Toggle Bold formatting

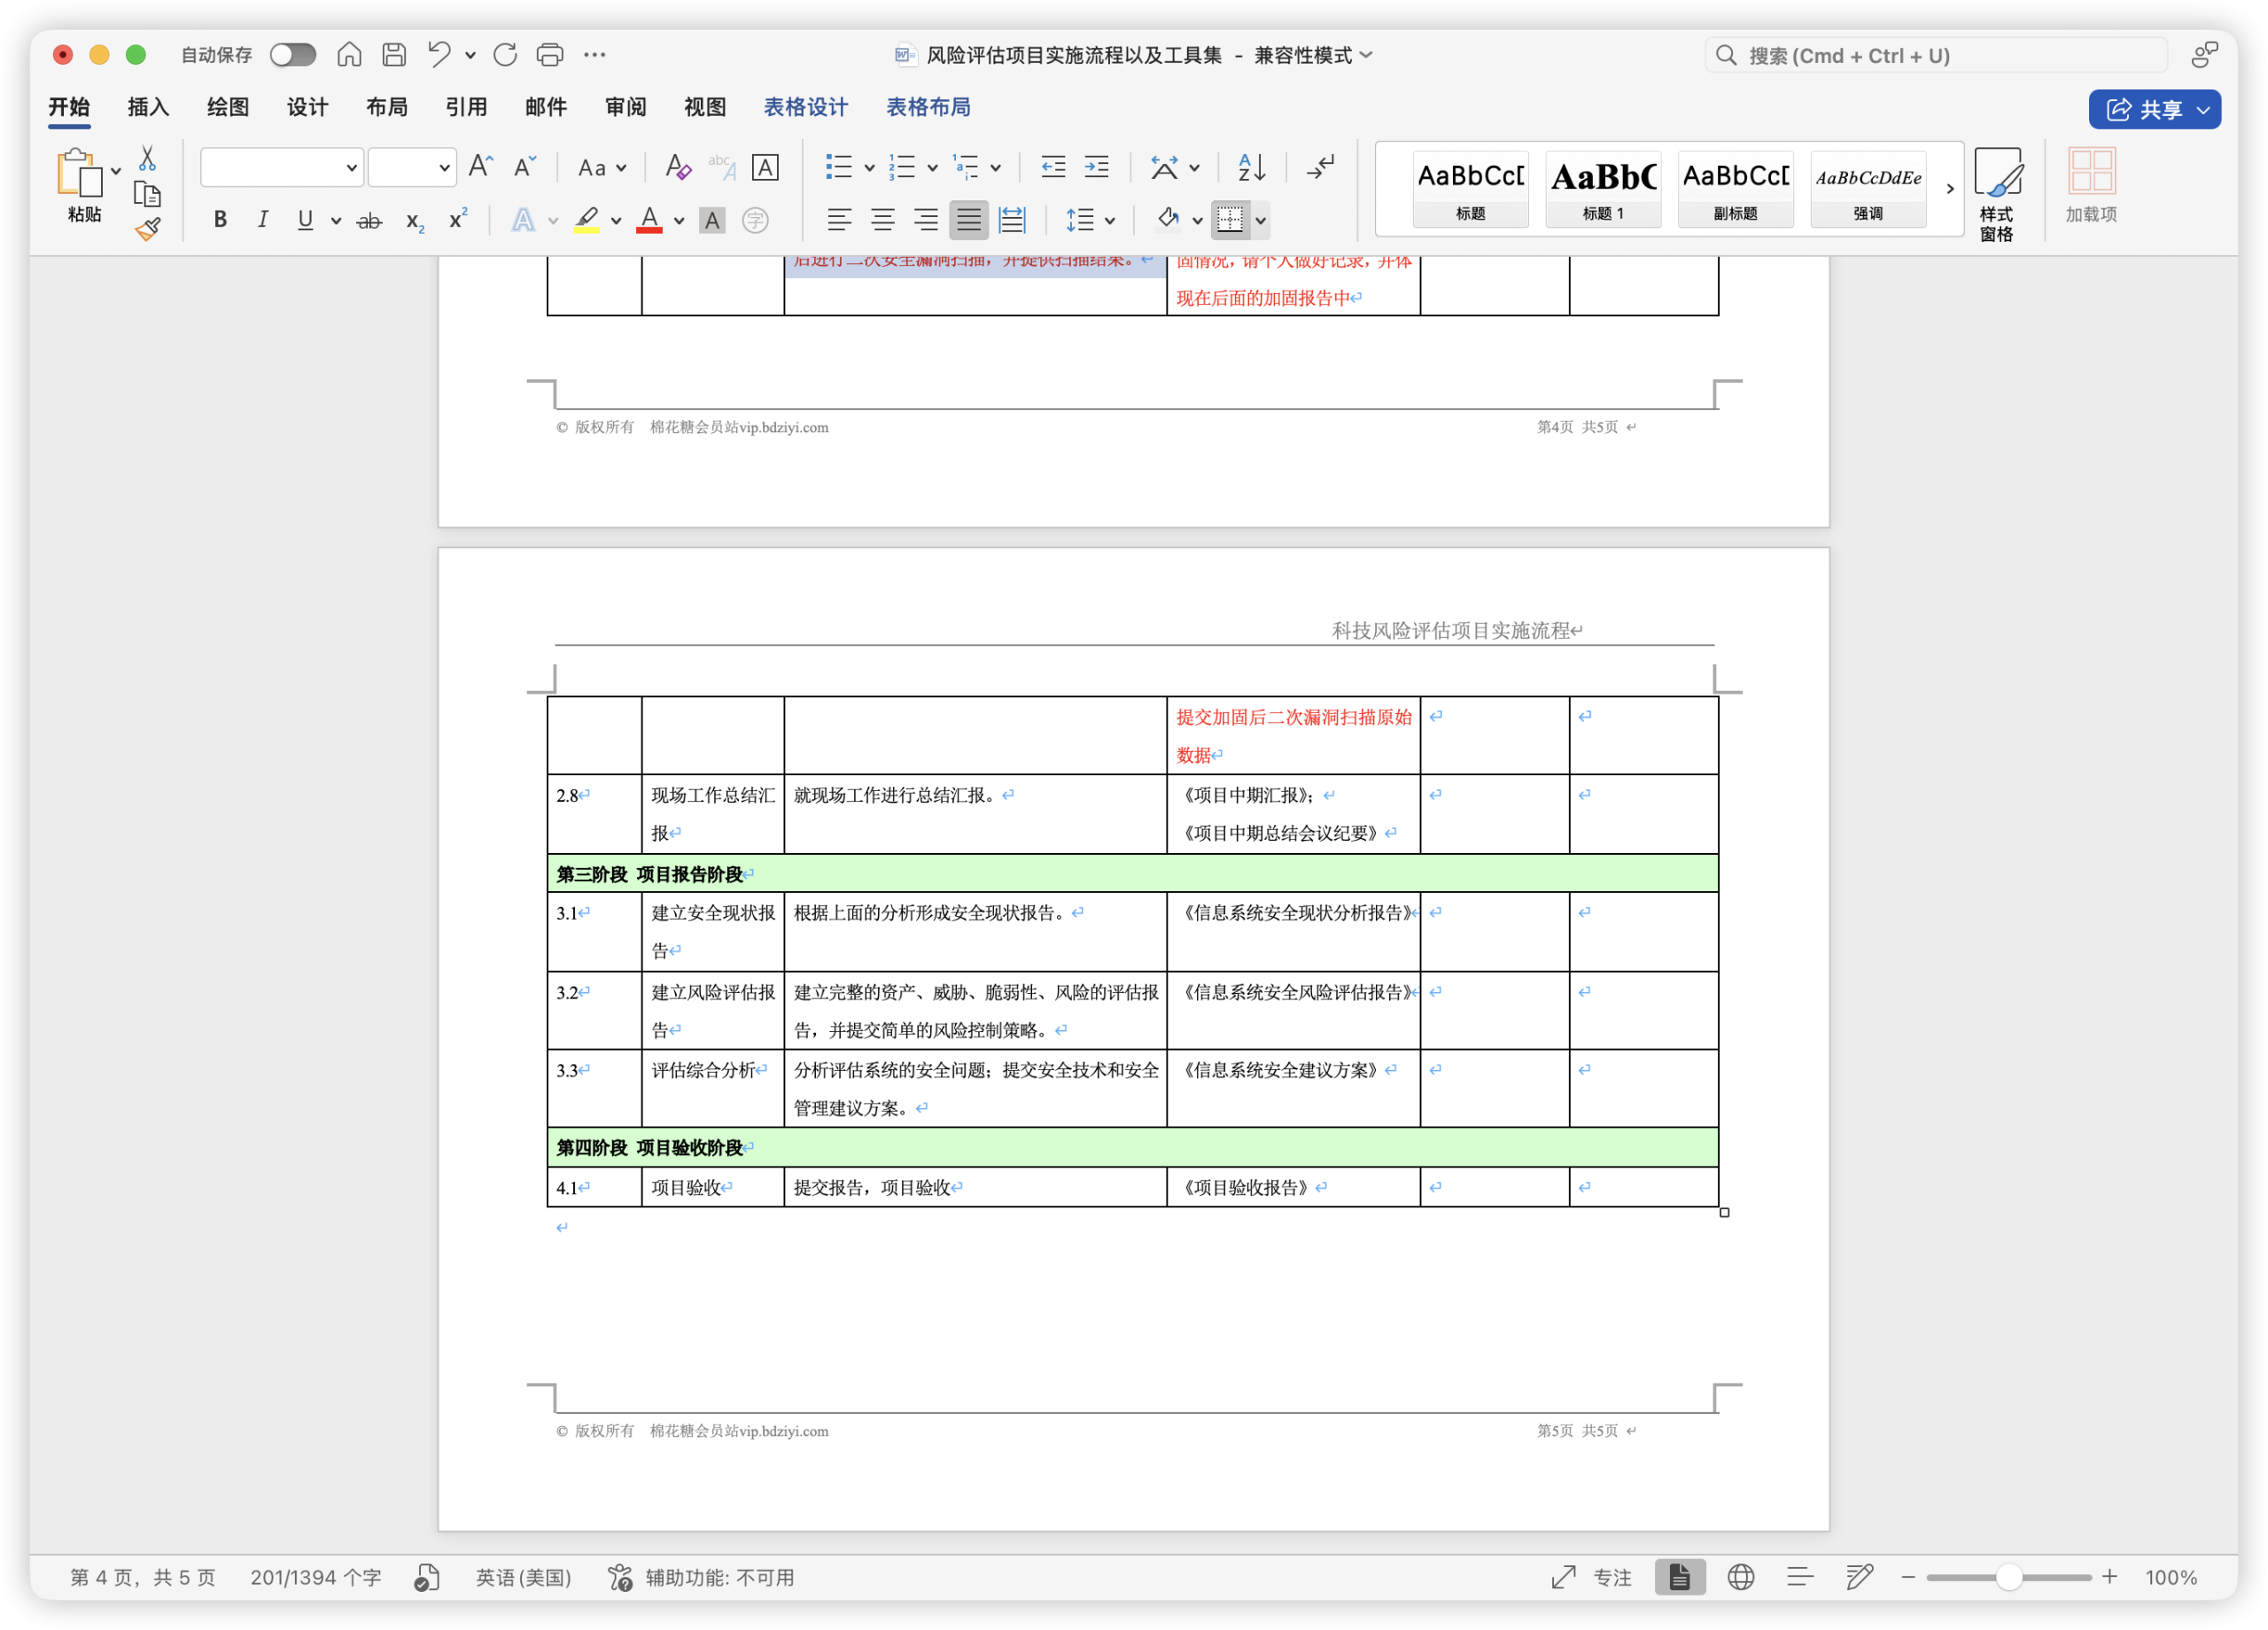tap(220, 220)
